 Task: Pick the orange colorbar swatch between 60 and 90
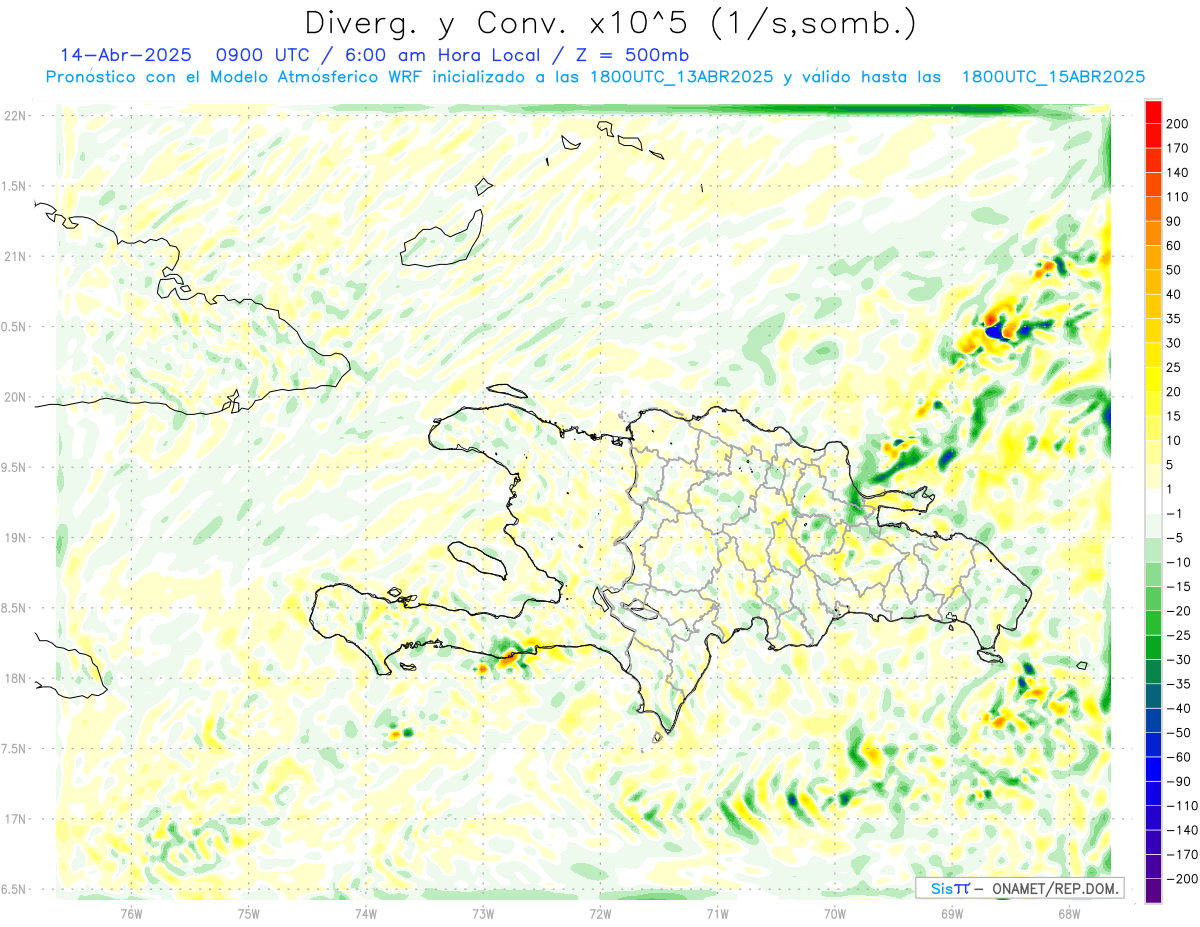click(x=1153, y=234)
